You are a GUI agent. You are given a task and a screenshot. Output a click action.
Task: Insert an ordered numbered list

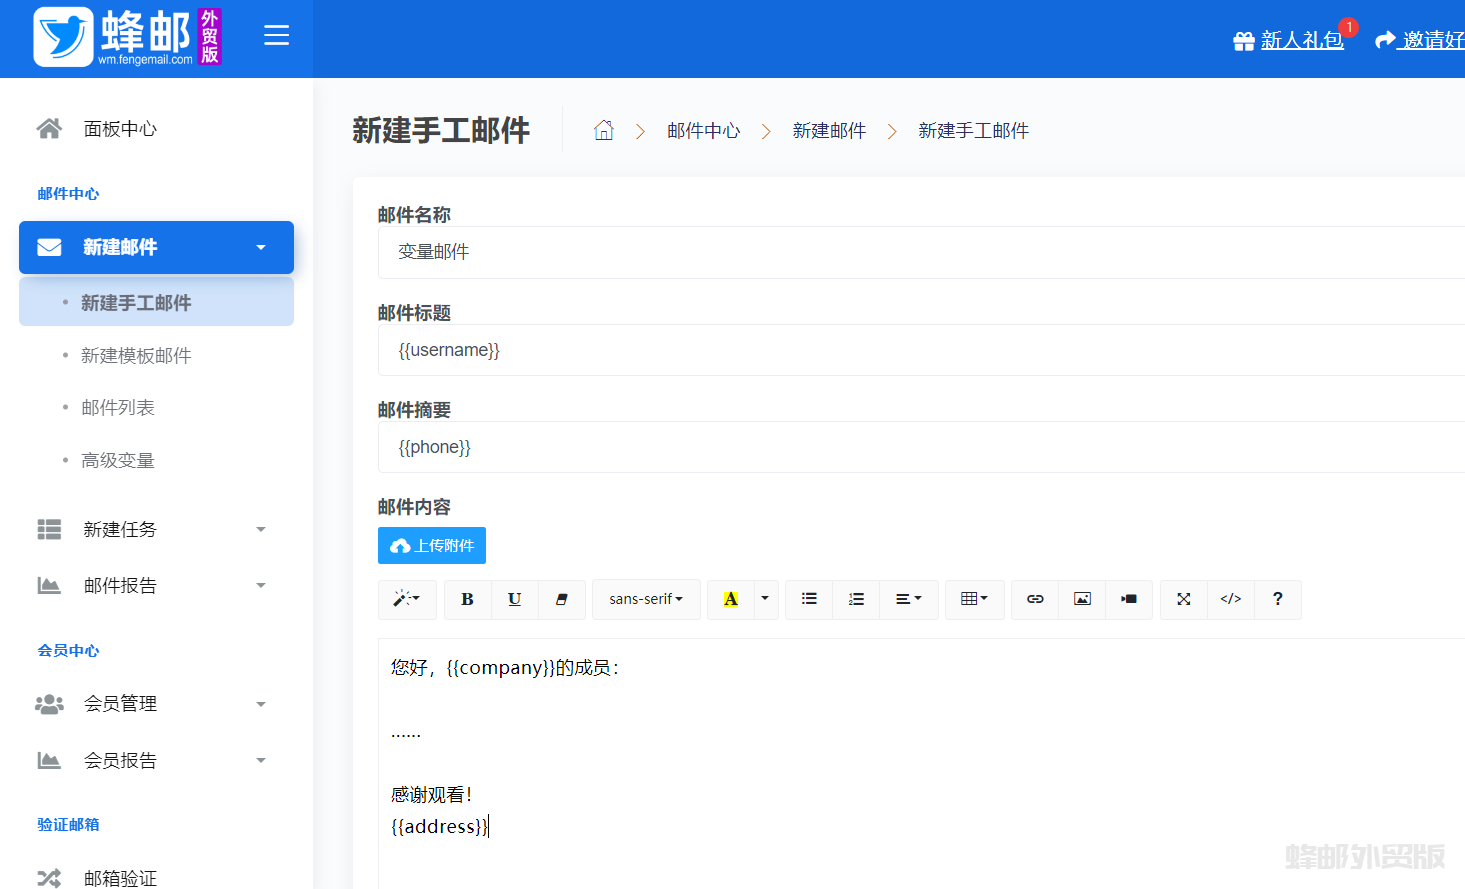point(856,599)
